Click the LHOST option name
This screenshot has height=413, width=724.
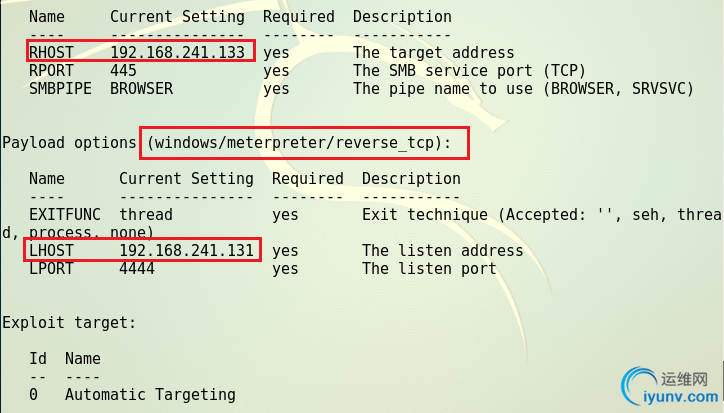[x=51, y=251]
